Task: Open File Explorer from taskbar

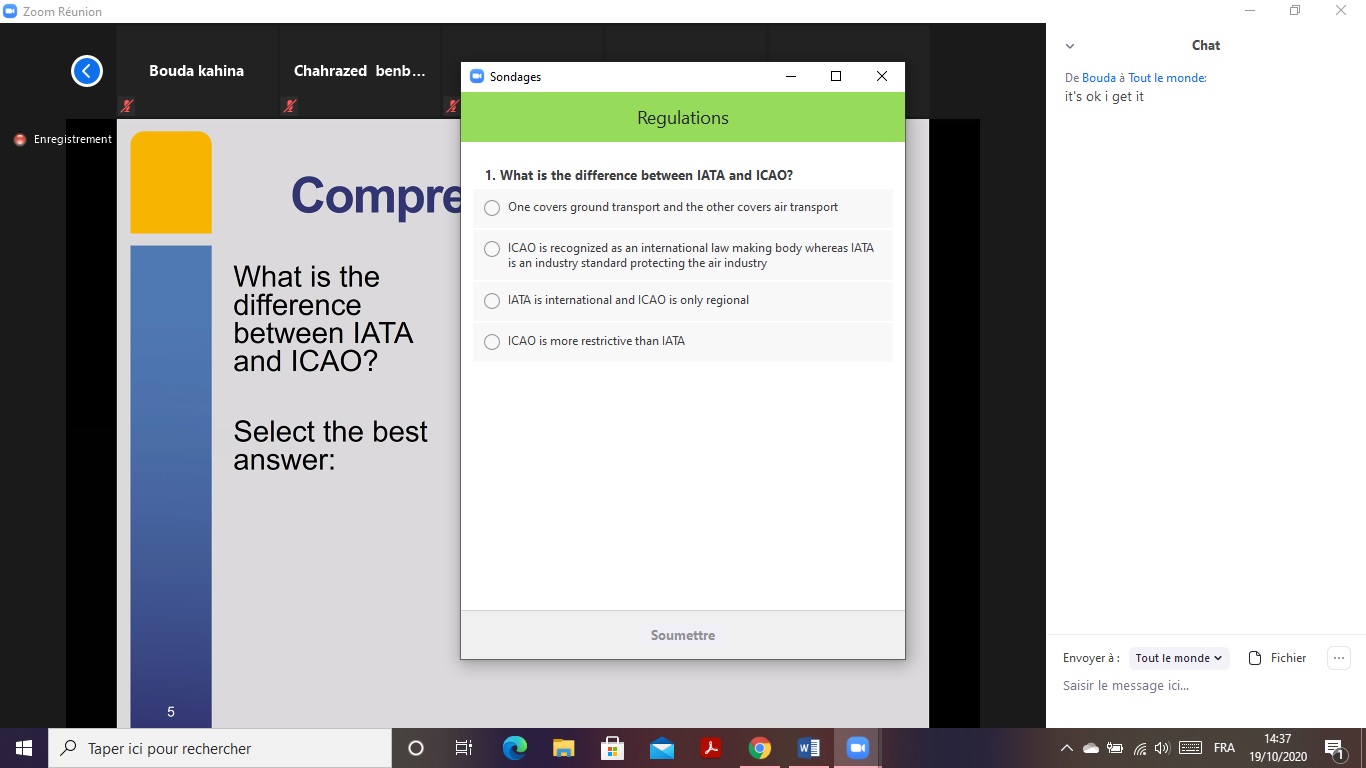Action: click(563, 748)
